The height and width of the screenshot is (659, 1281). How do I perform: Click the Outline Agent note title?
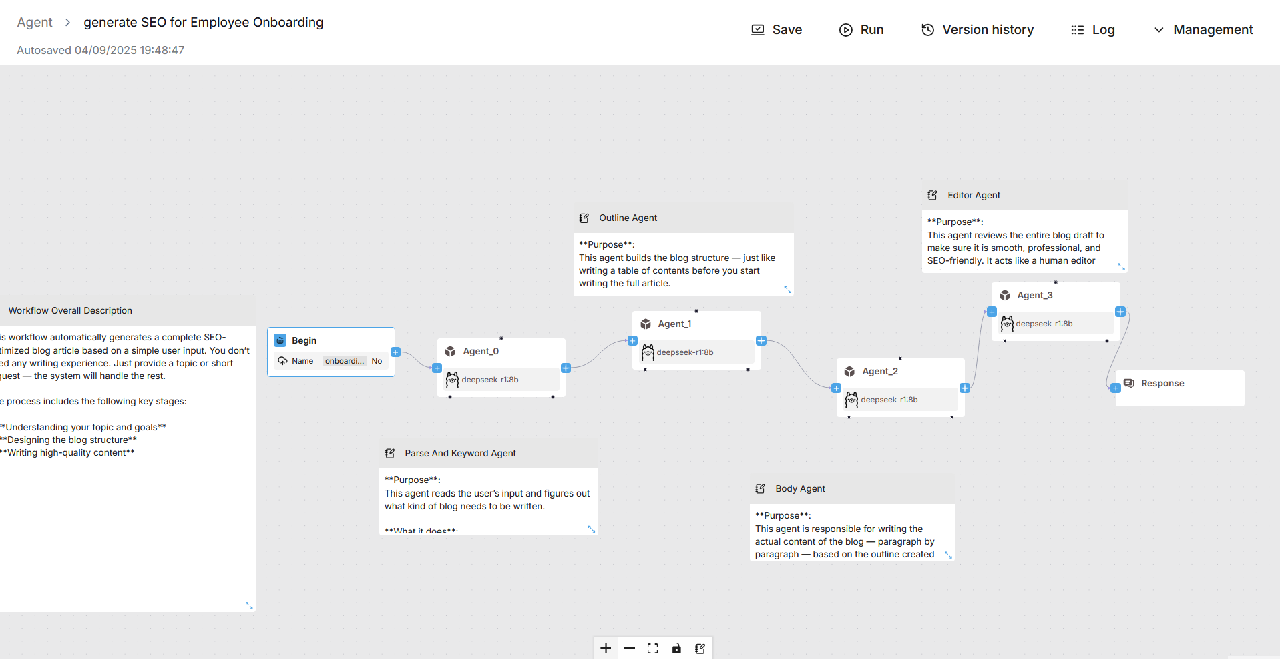click(x=628, y=217)
